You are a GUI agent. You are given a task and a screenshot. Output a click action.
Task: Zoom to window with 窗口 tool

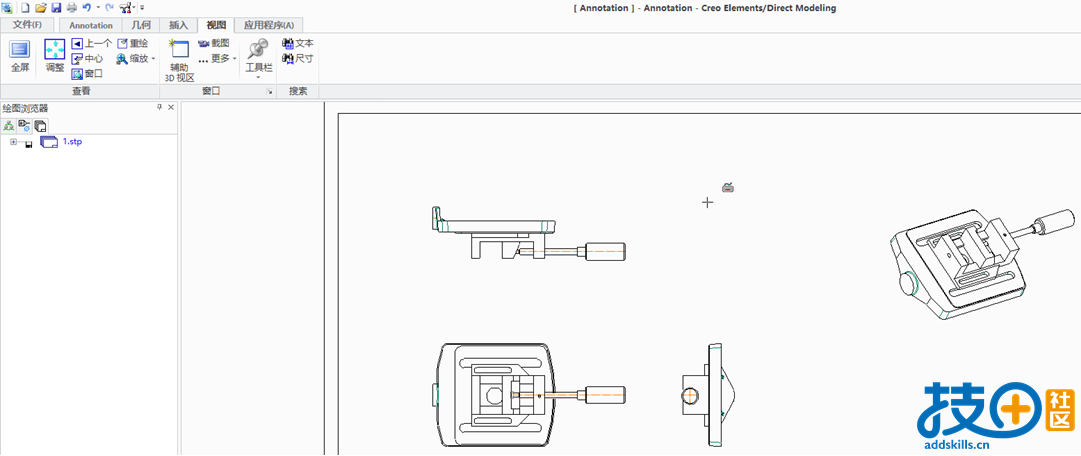[88, 74]
